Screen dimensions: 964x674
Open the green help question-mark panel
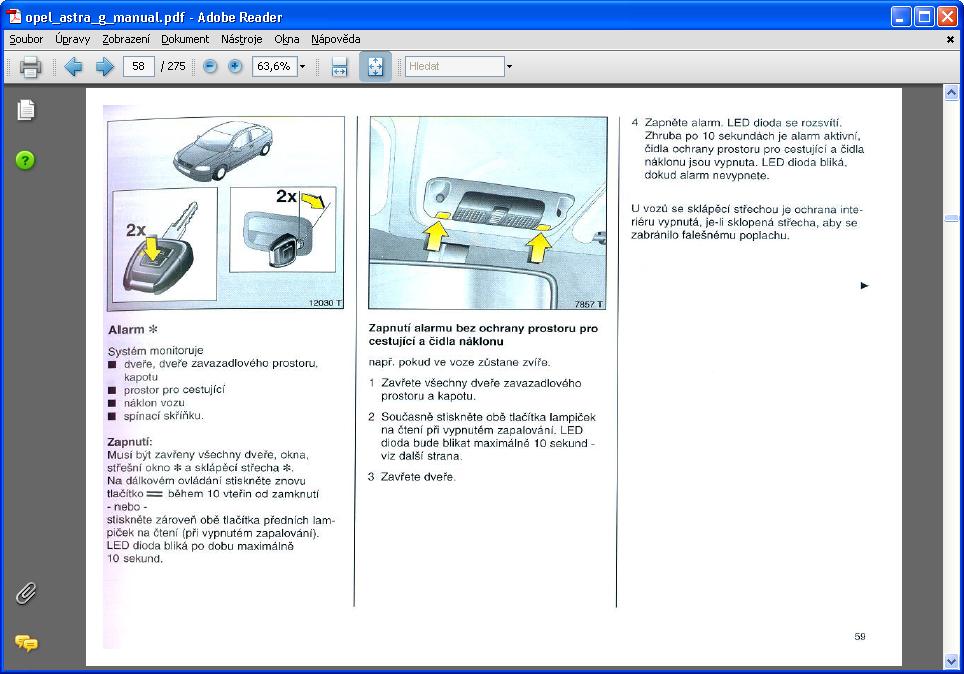click(26, 160)
